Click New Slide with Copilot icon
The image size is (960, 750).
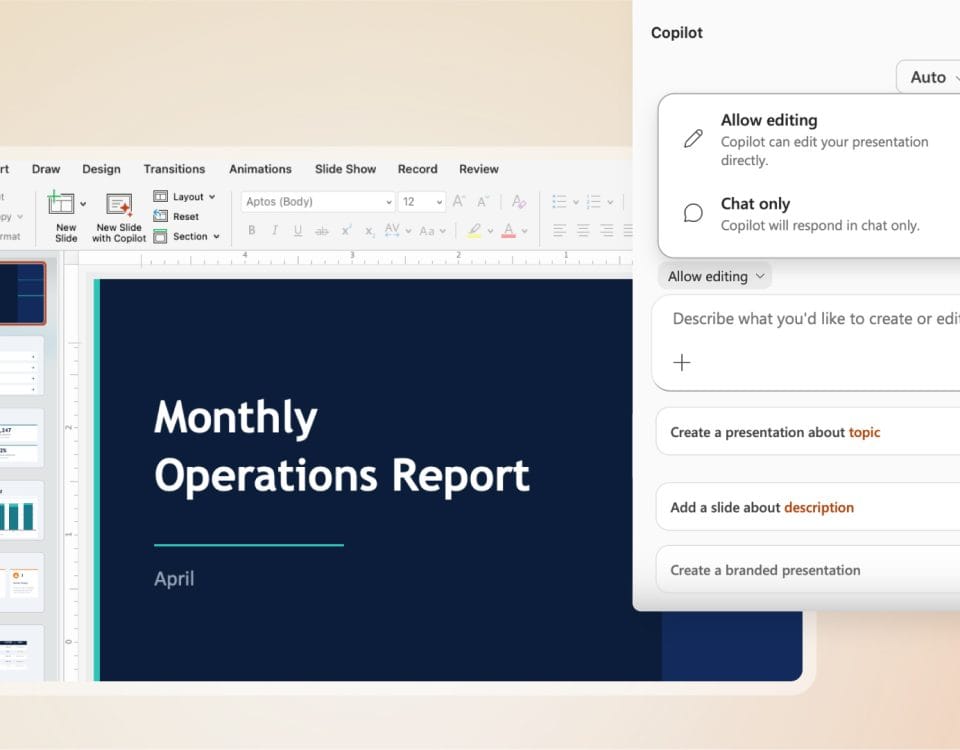119,205
